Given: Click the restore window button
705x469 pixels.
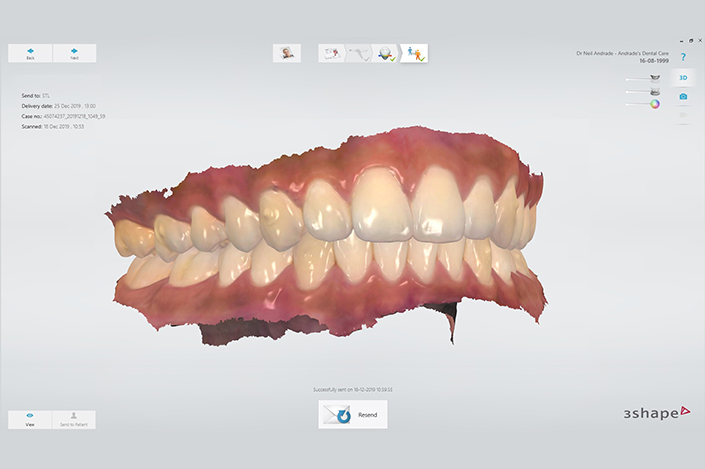Looking at the screenshot, I should click(690, 41).
